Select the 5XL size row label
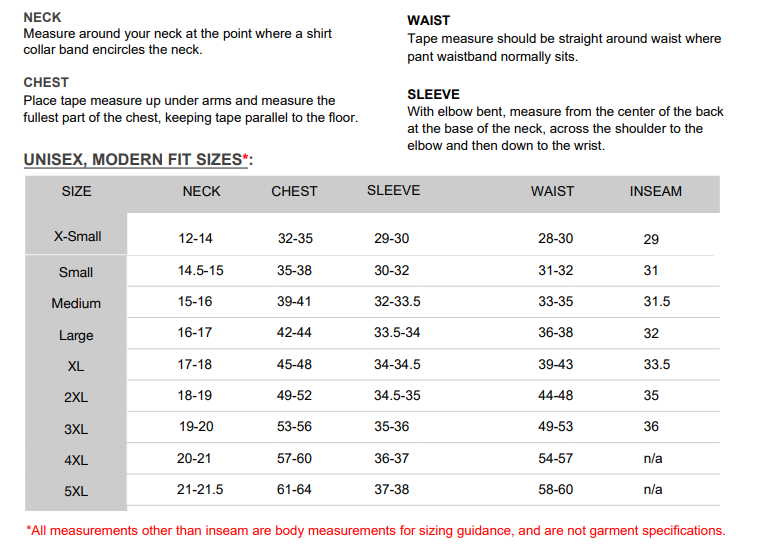The width and height of the screenshot is (766, 553). click(76, 492)
